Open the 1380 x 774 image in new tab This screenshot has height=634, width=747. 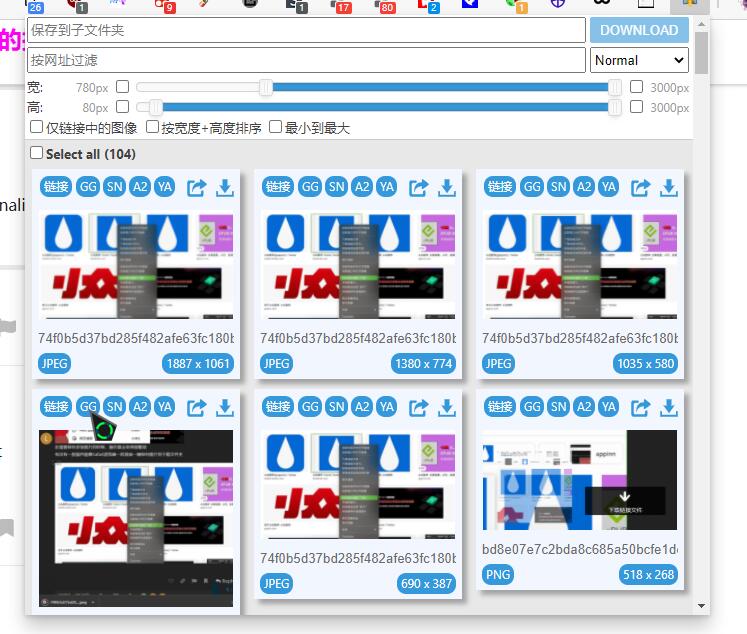pos(419,187)
